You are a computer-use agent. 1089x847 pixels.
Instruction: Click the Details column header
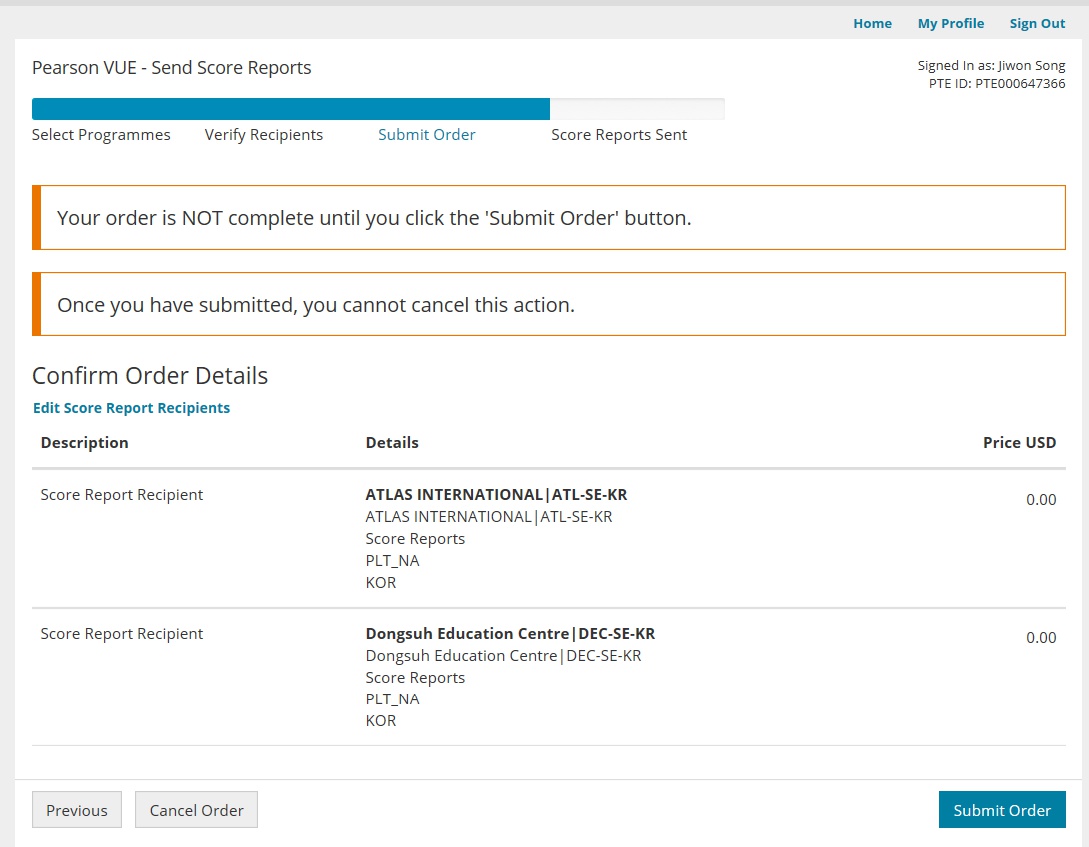pos(392,443)
